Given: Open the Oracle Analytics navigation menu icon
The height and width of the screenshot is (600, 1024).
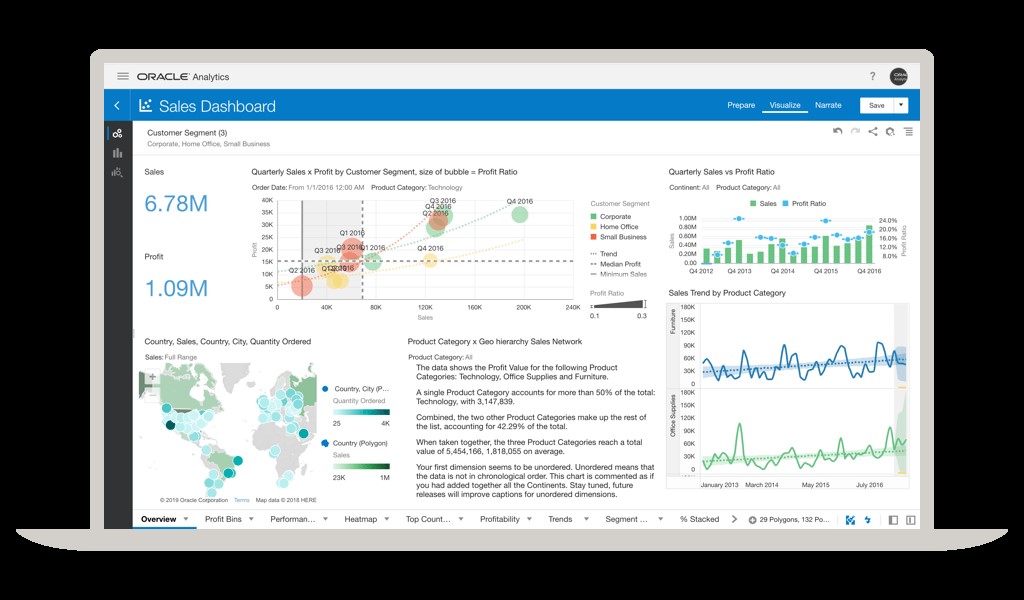Looking at the screenshot, I should (x=123, y=77).
